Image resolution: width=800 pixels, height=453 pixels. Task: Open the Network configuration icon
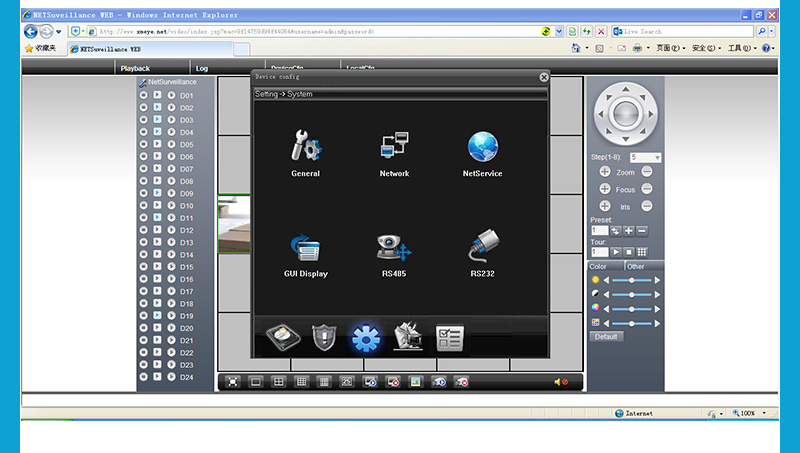(x=394, y=150)
